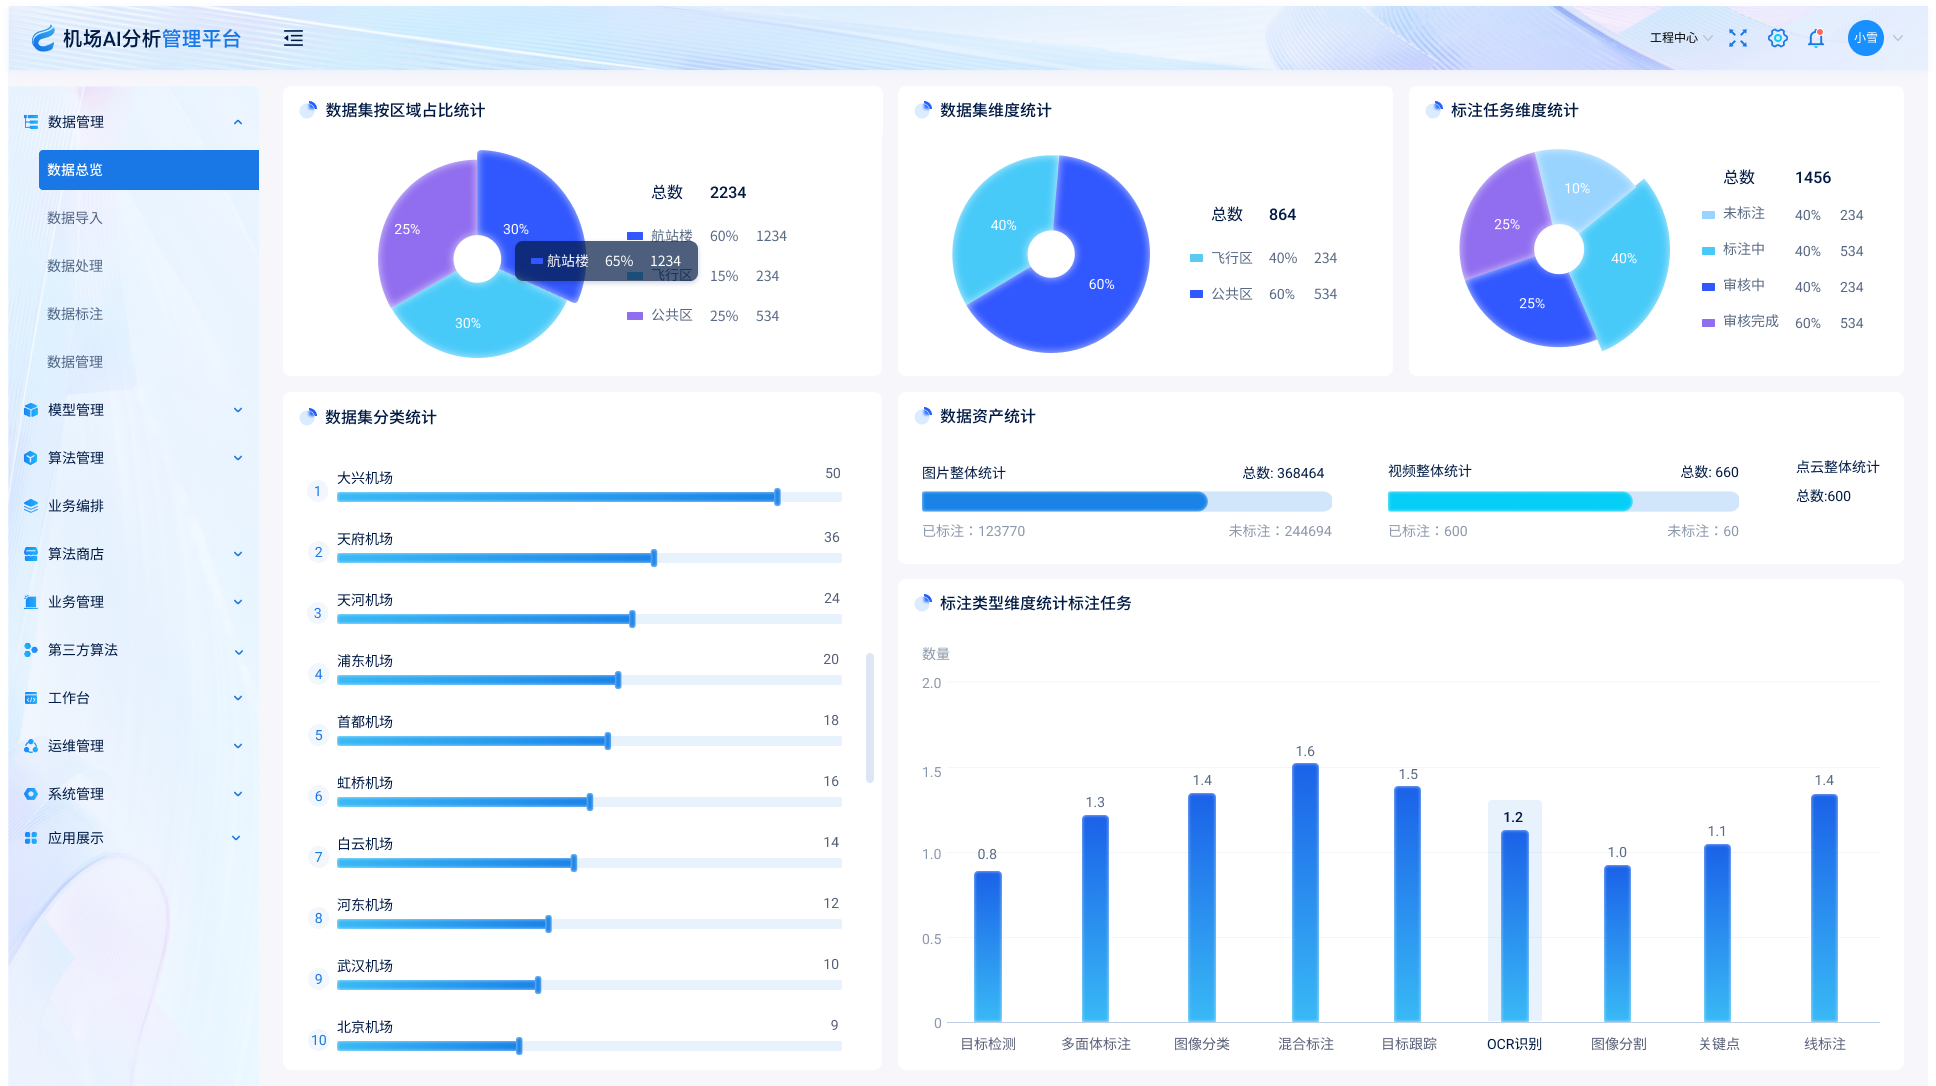1936x1086 pixels.
Task: Click the 小雪 user avatar
Action: point(1865,38)
